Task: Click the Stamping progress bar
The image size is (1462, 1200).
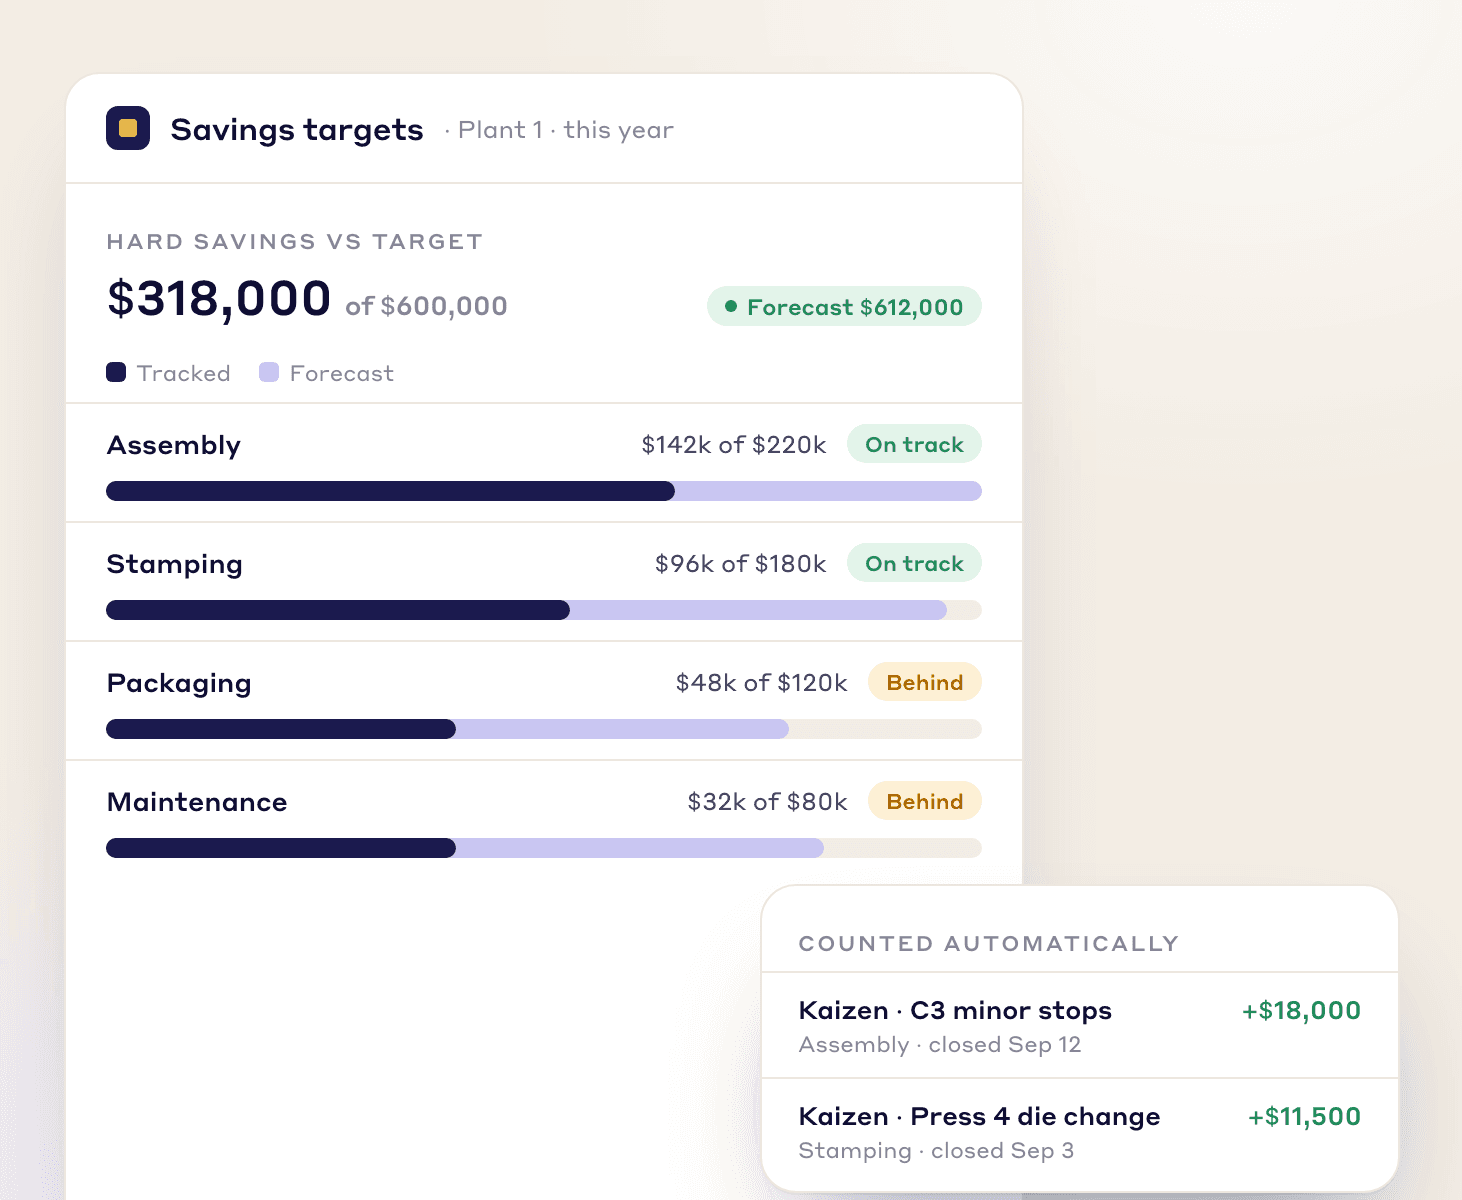Action: coord(544,610)
